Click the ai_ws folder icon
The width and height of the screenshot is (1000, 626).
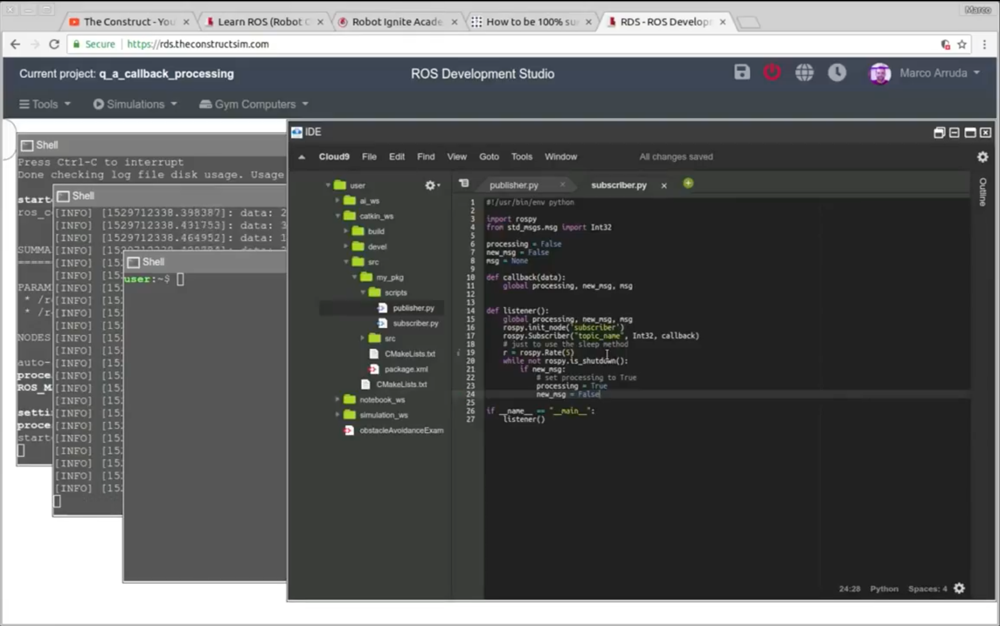[x=349, y=200]
